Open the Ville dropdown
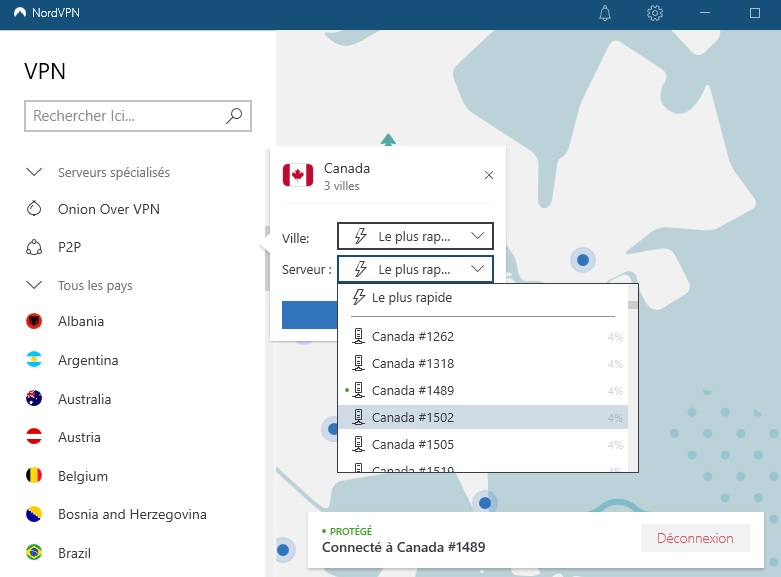This screenshot has width=781, height=577. (x=415, y=236)
